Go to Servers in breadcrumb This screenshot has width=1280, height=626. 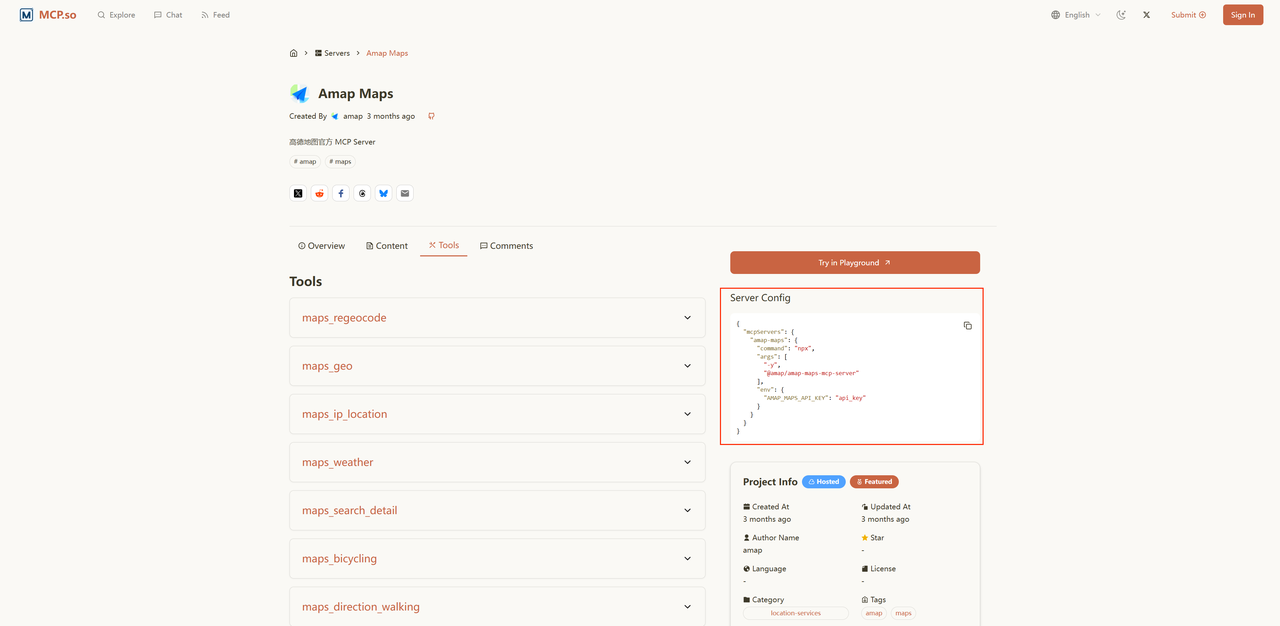(x=332, y=53)
